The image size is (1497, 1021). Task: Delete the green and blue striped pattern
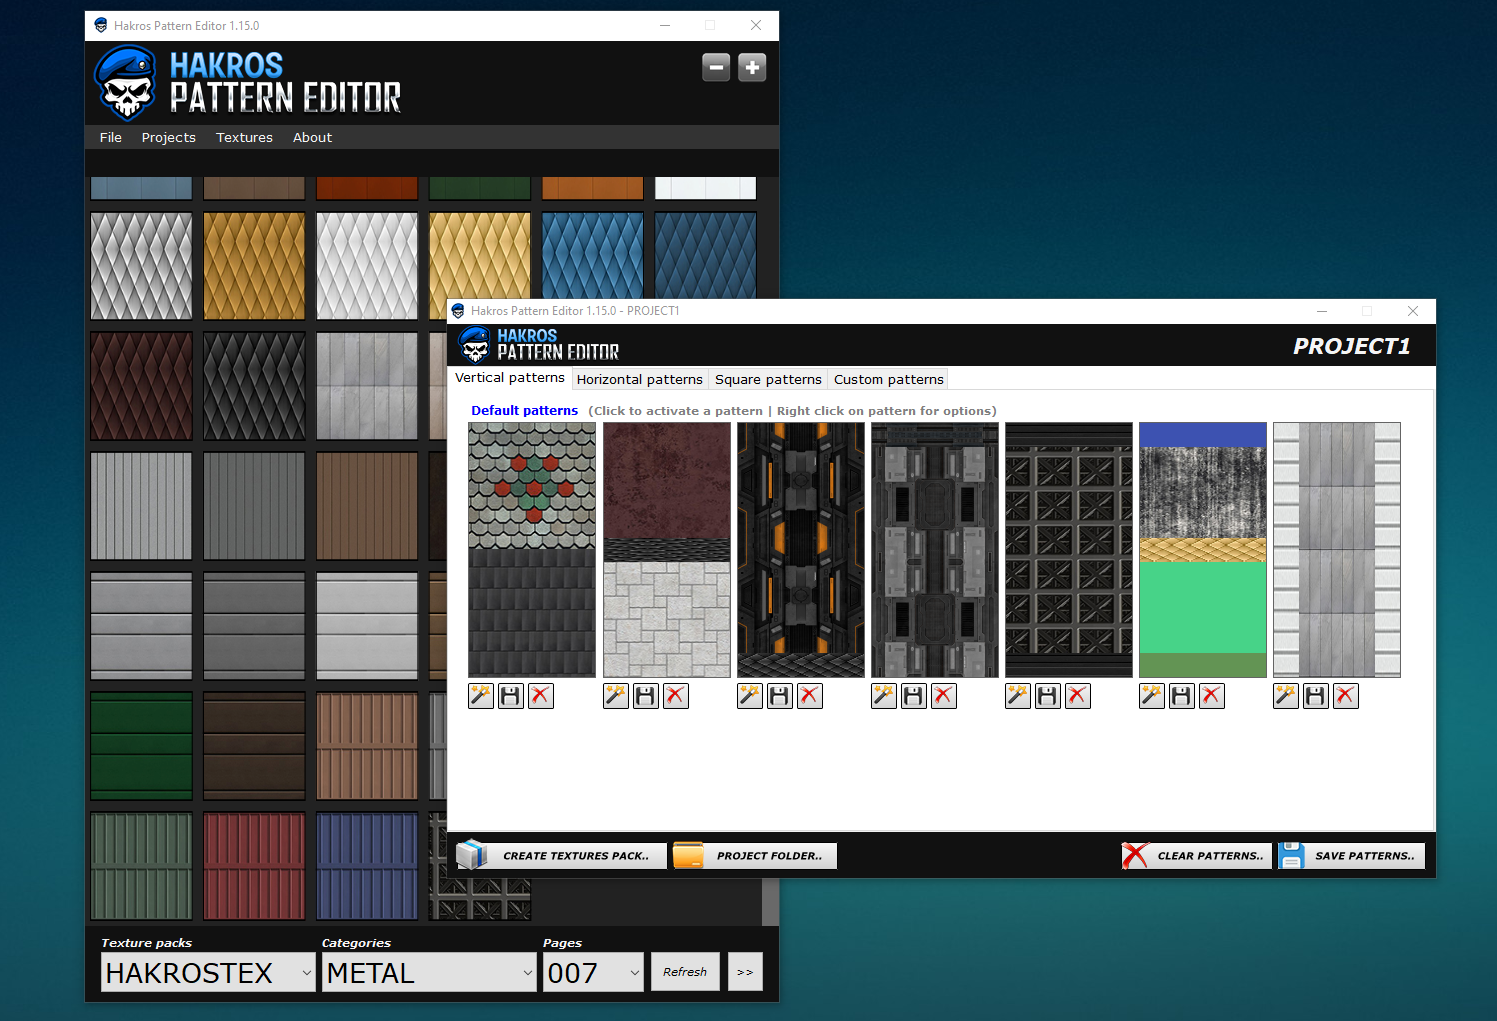(x=1212, y=696)
